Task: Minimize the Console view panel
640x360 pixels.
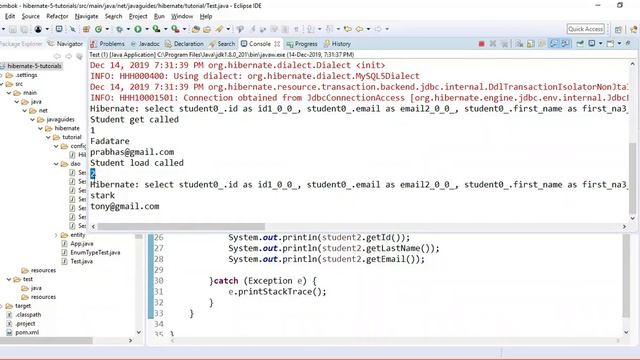Action: pyautogui.click(x=628, y=43)
